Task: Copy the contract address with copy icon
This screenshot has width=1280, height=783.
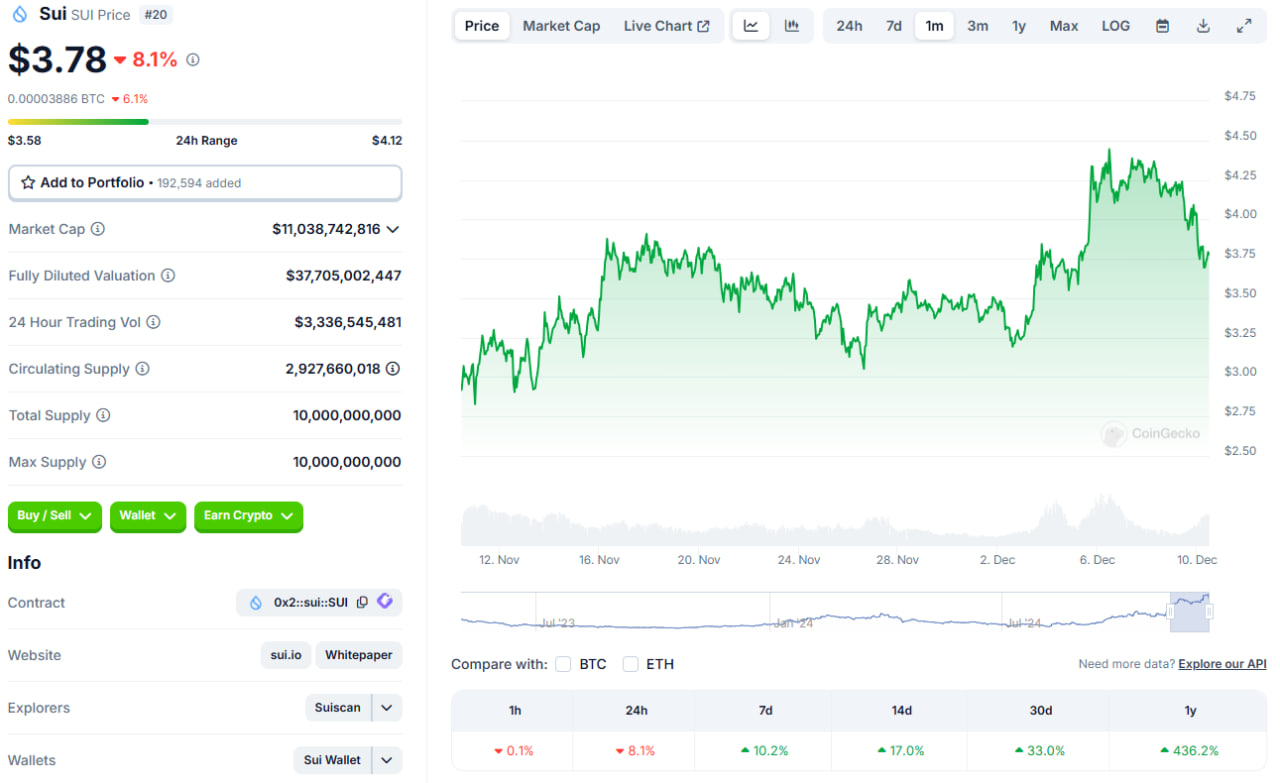Action: pyautogui.click(x=362, y=602)
